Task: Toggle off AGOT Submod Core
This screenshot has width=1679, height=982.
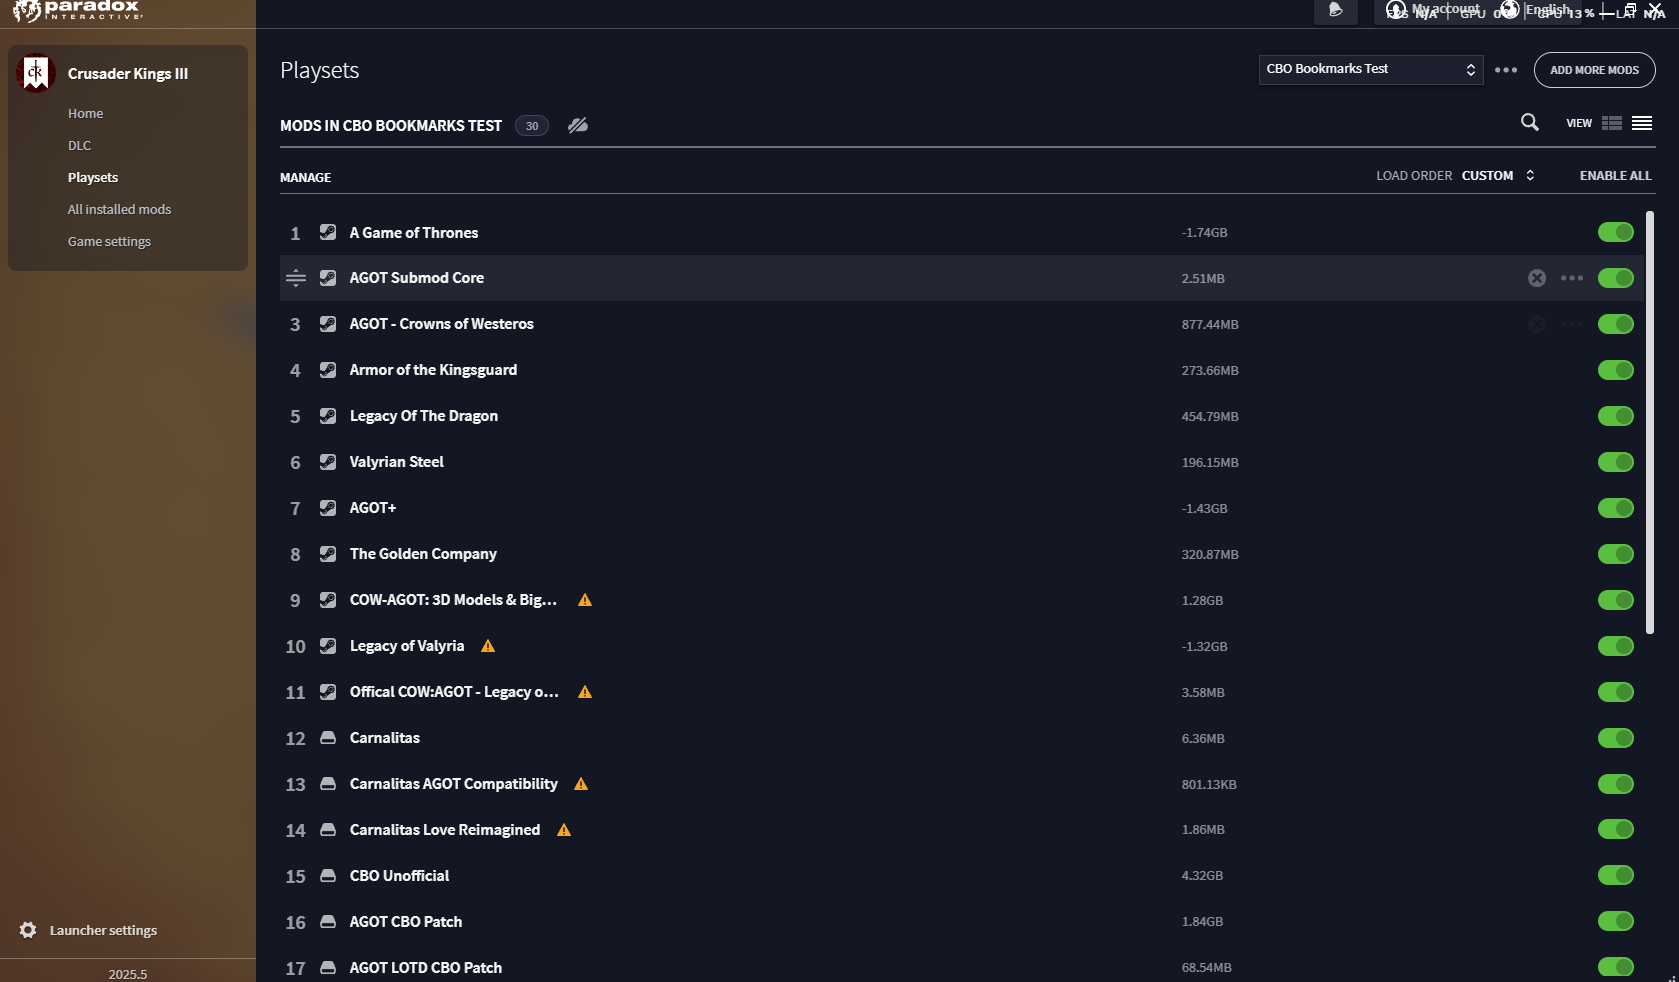Action: point(1616,278)
